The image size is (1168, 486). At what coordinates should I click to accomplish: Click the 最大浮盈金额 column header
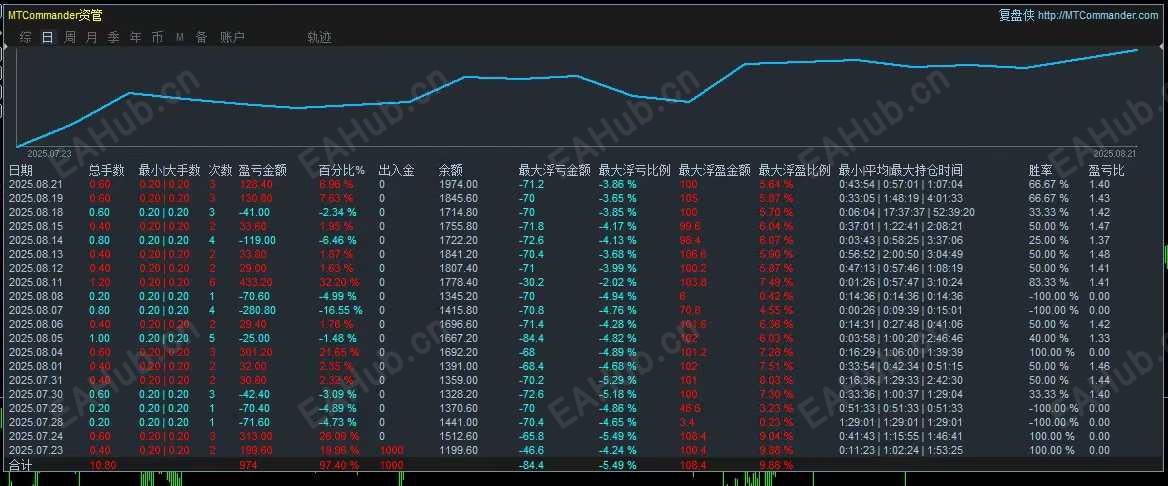(714, 170)
